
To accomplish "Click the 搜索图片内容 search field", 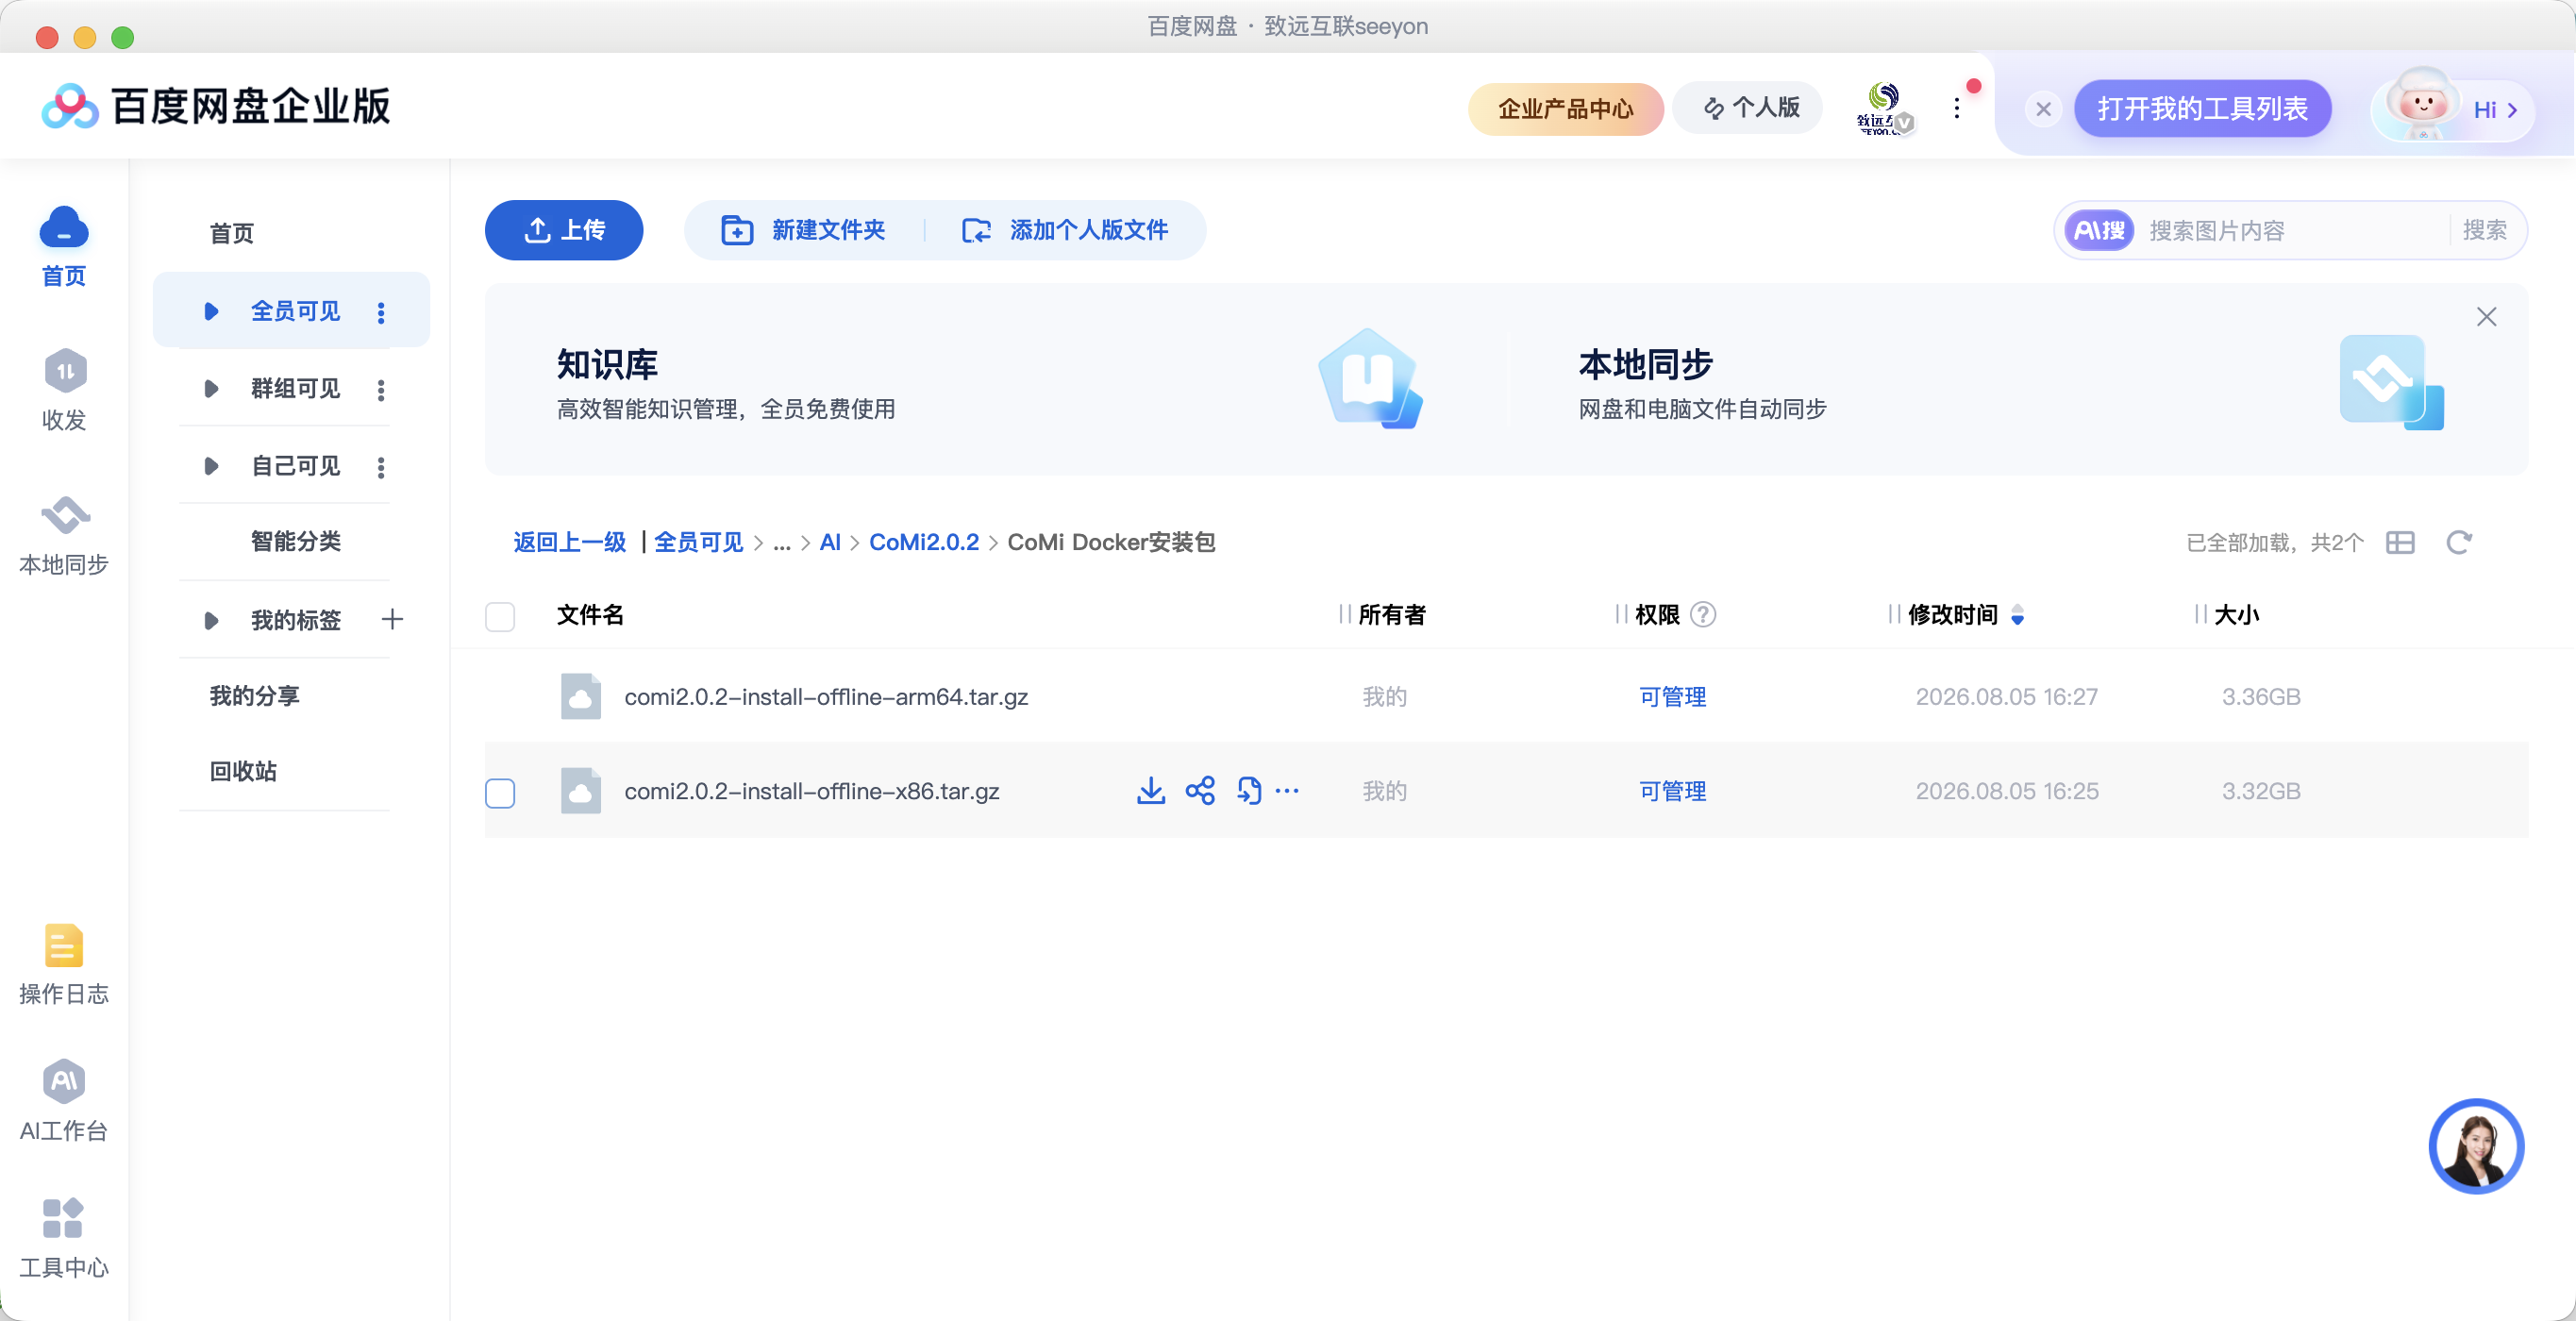I will click(x=2291, y=231).
